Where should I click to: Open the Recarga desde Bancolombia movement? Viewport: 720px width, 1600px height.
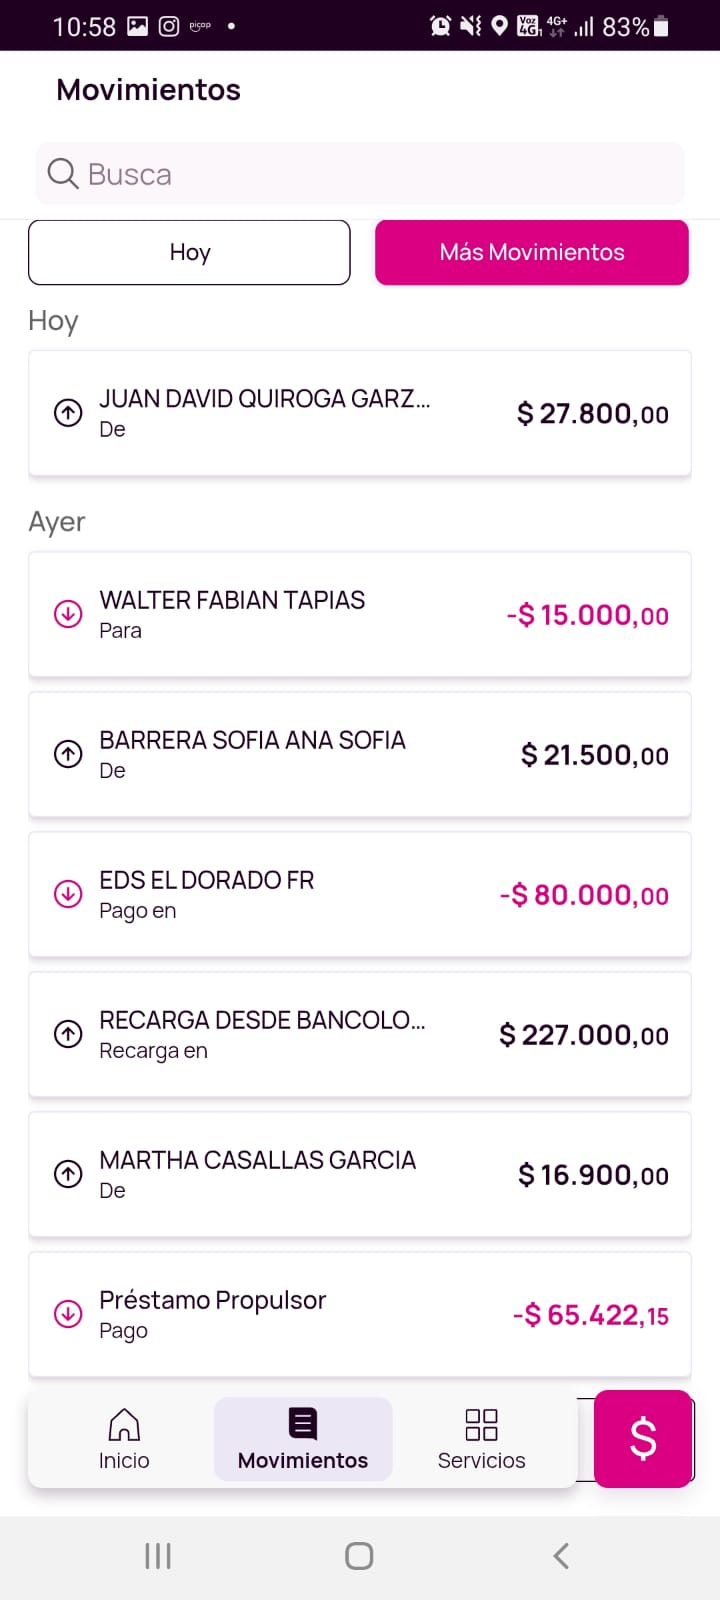300,1034
